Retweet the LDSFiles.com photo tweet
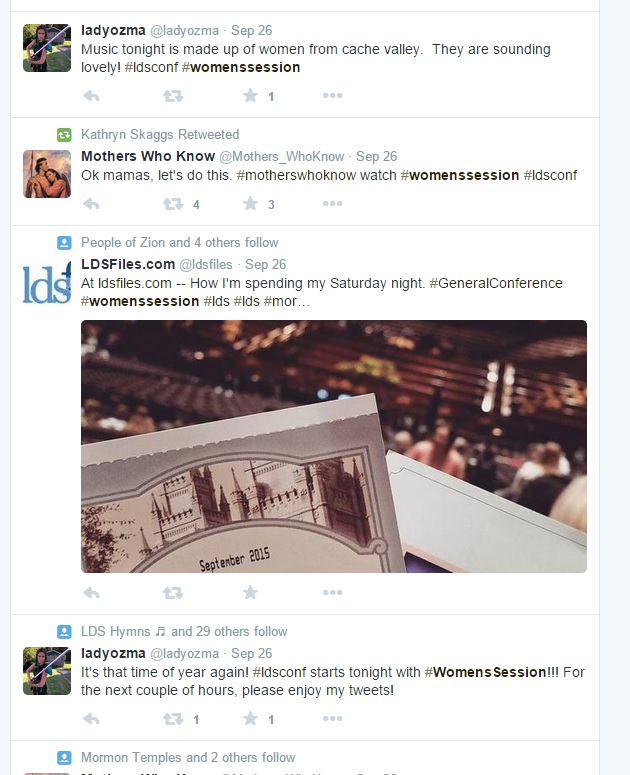 coord(173,592)
